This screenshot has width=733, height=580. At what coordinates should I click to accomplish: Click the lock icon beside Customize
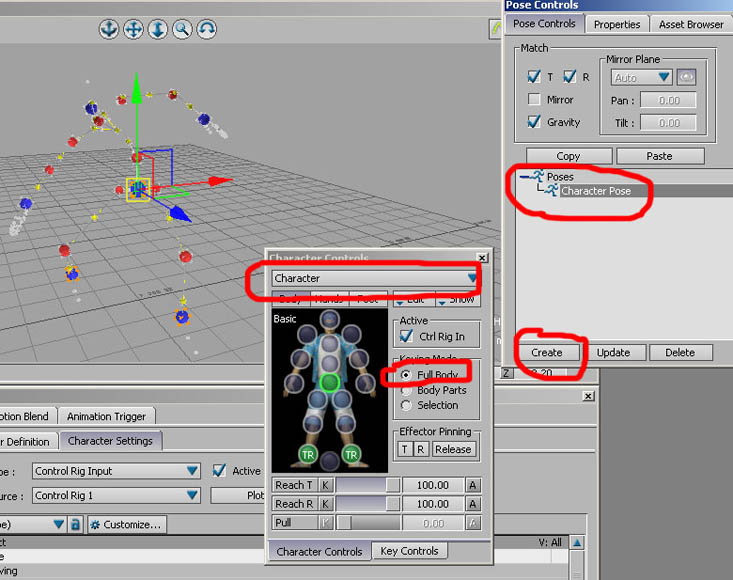75,524
